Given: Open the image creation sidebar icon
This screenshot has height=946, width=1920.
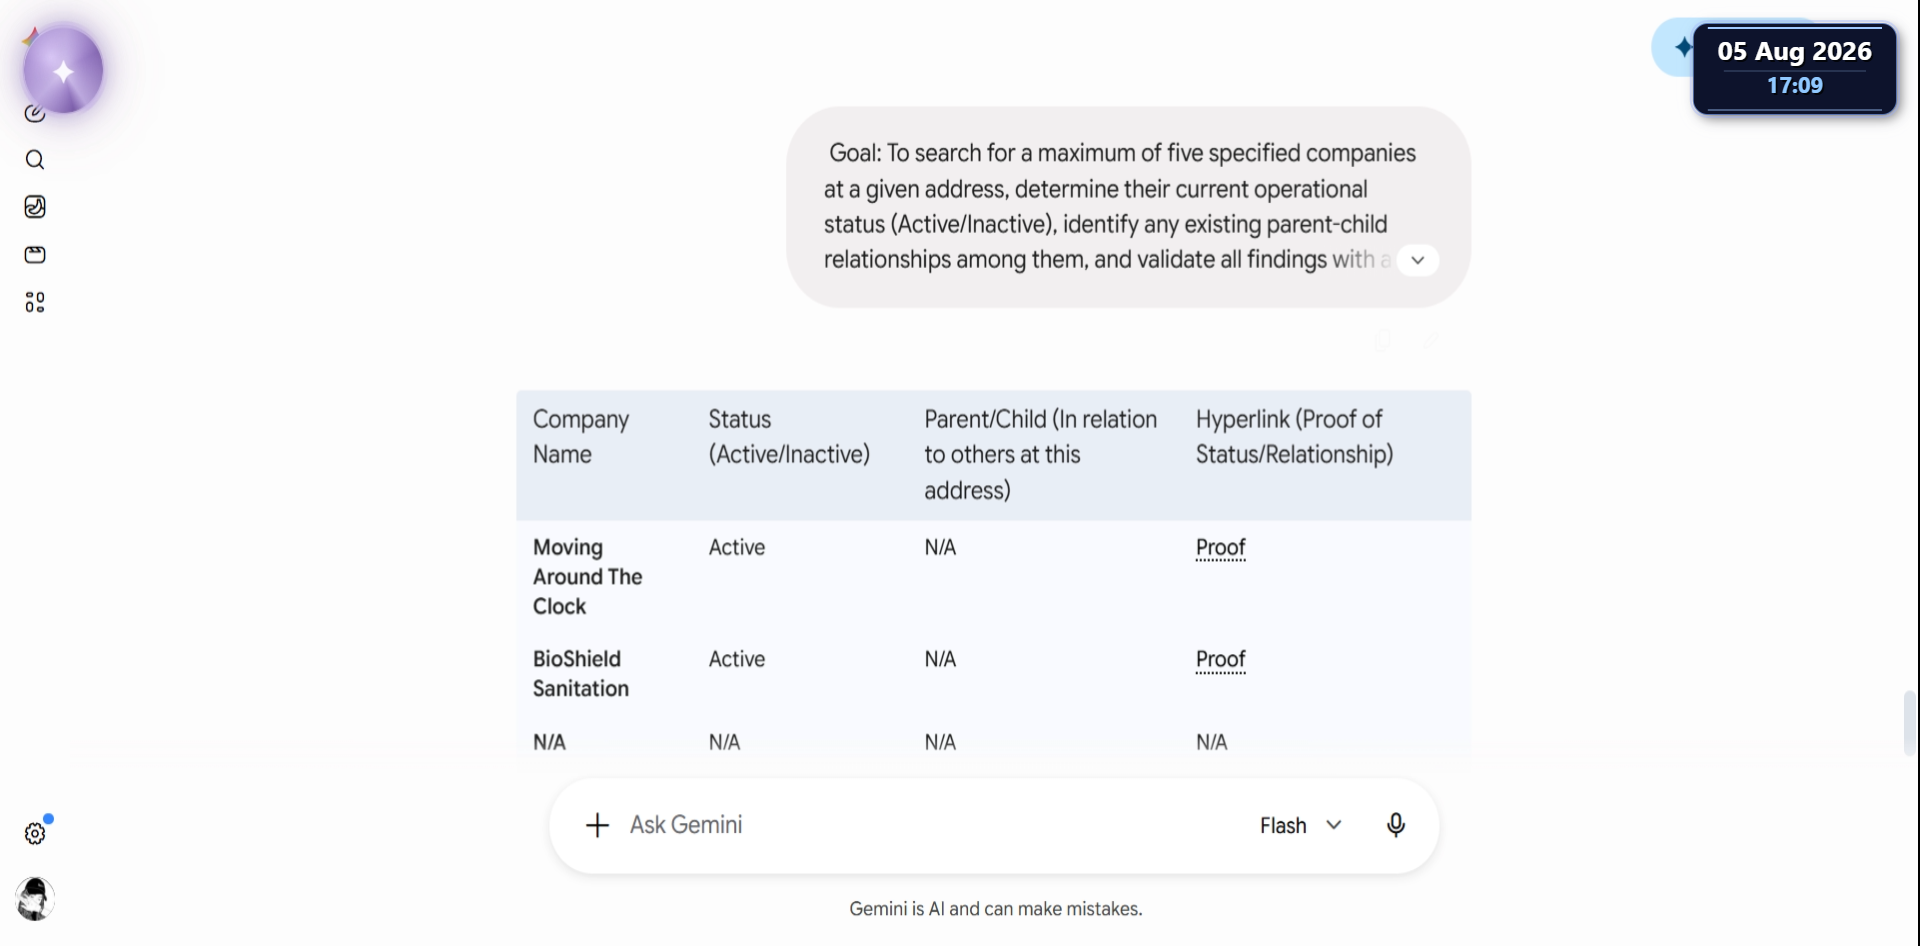Looking at the screenshot, I should point(35,207).
